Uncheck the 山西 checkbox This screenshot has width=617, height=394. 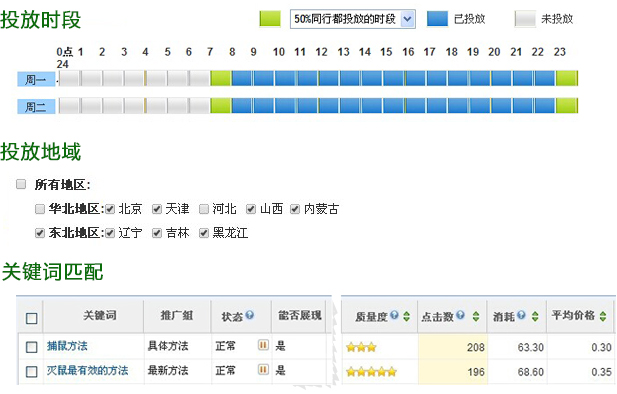point(251,209)
